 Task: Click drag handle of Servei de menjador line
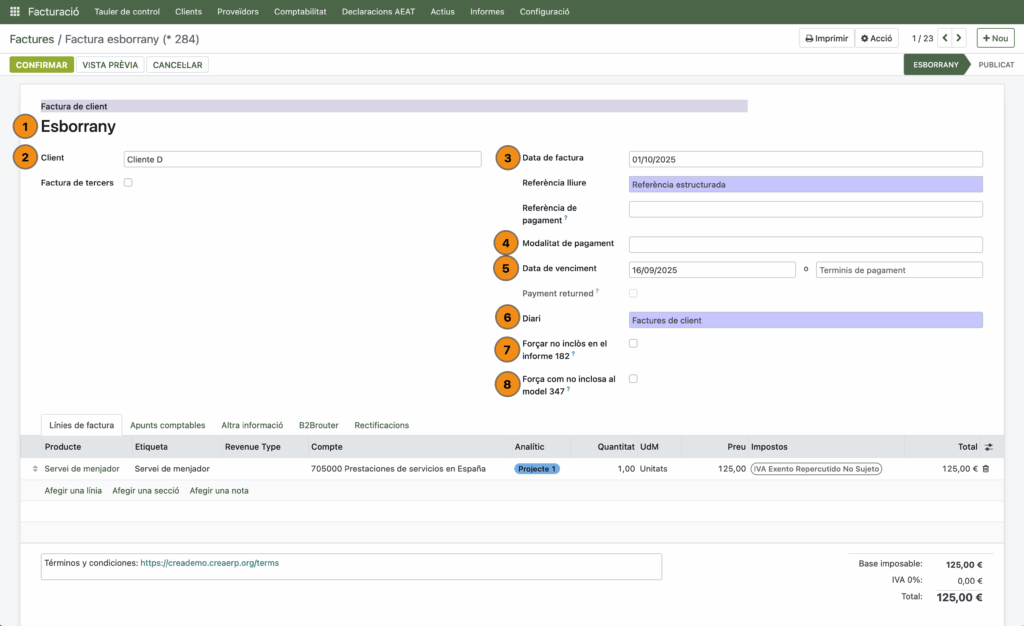click(x=36, y=468)
